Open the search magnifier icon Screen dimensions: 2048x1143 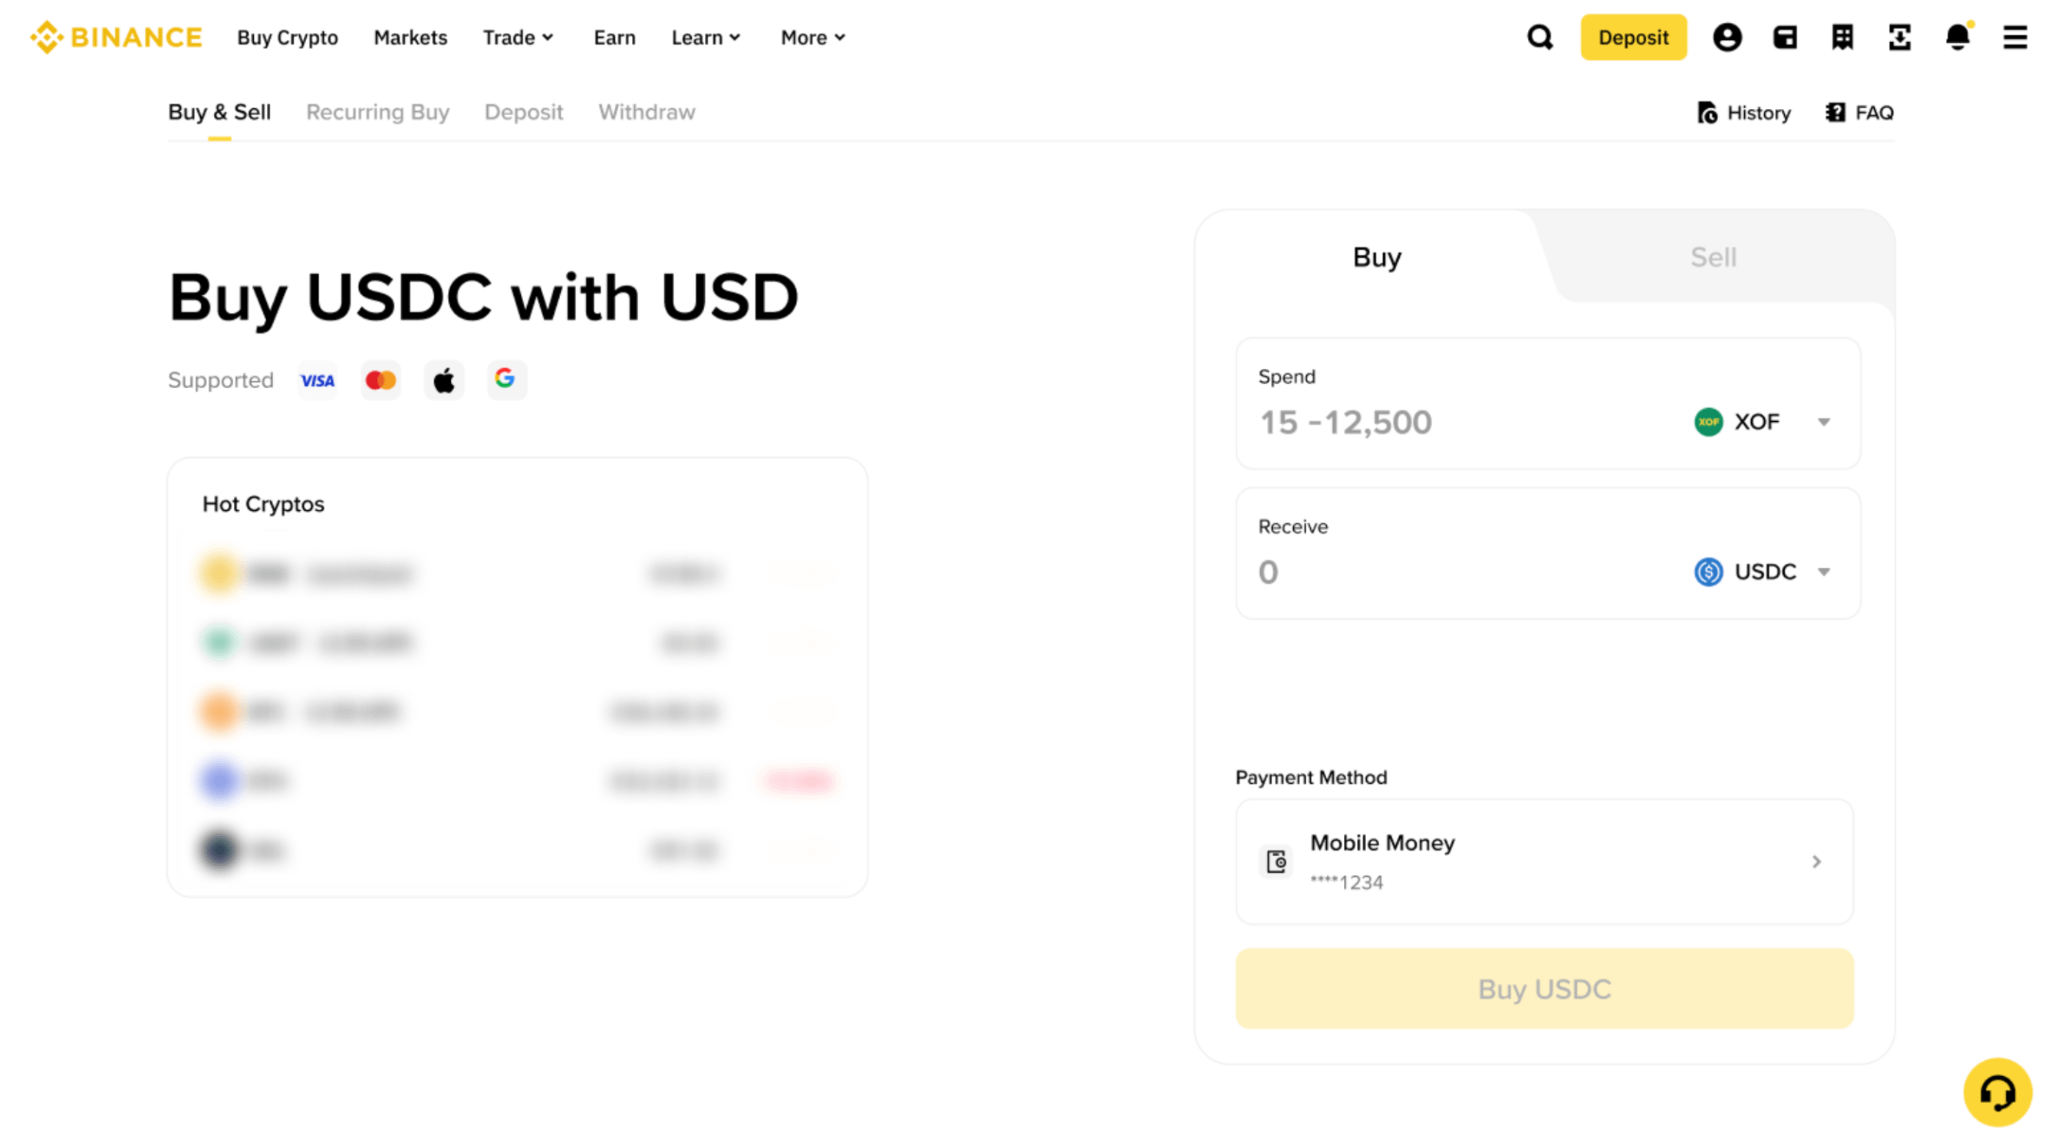click(x=1540, y=38)
